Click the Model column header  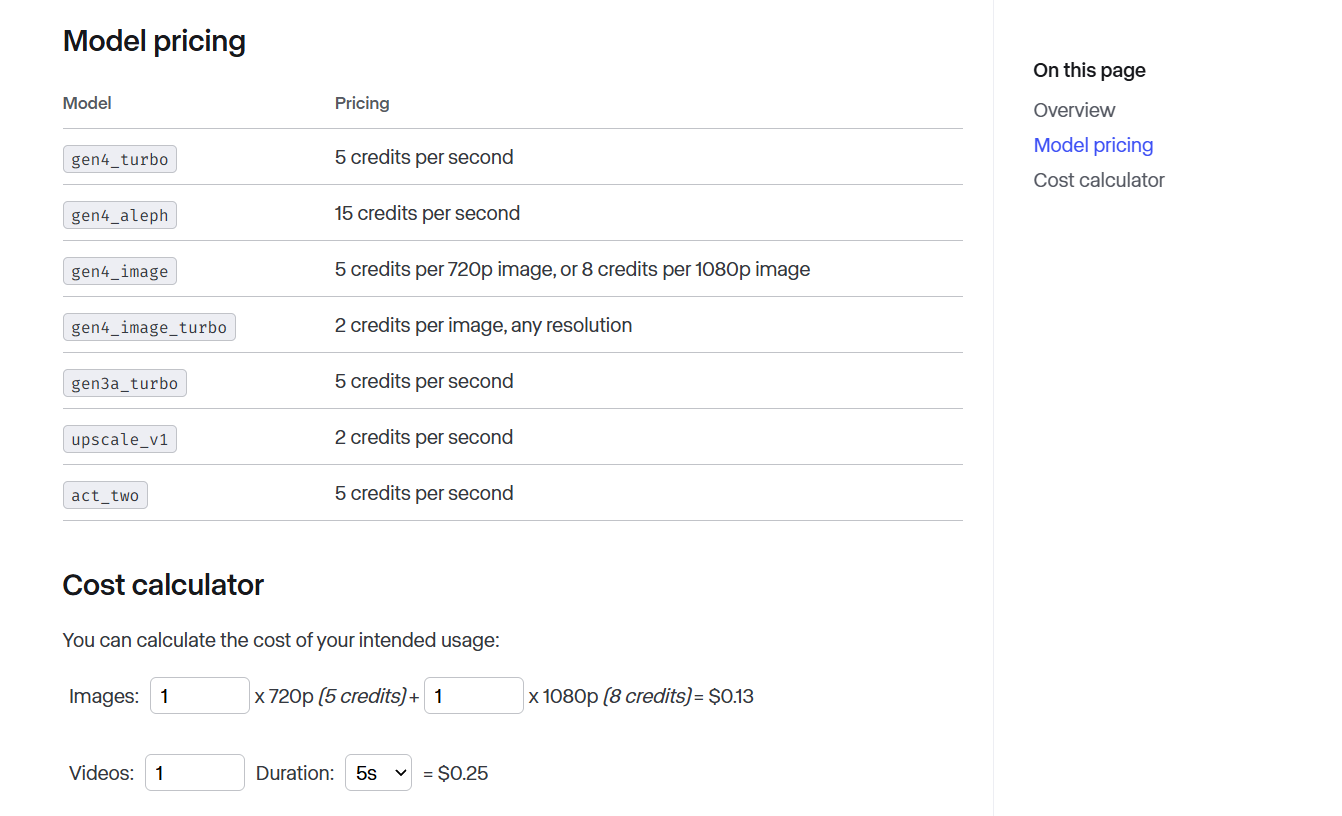click(87, 103)
